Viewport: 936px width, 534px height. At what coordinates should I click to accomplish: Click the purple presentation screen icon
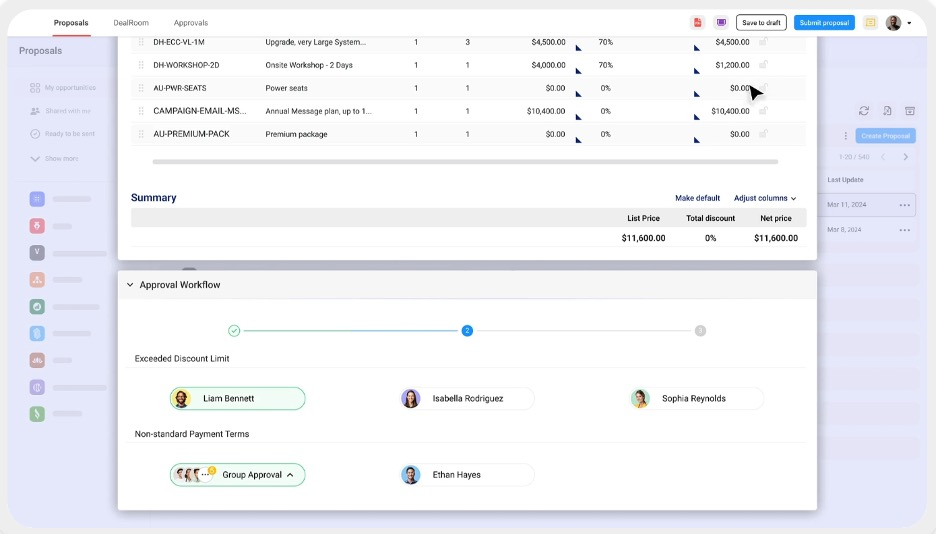pyautogui.click(x=721, y=23)
